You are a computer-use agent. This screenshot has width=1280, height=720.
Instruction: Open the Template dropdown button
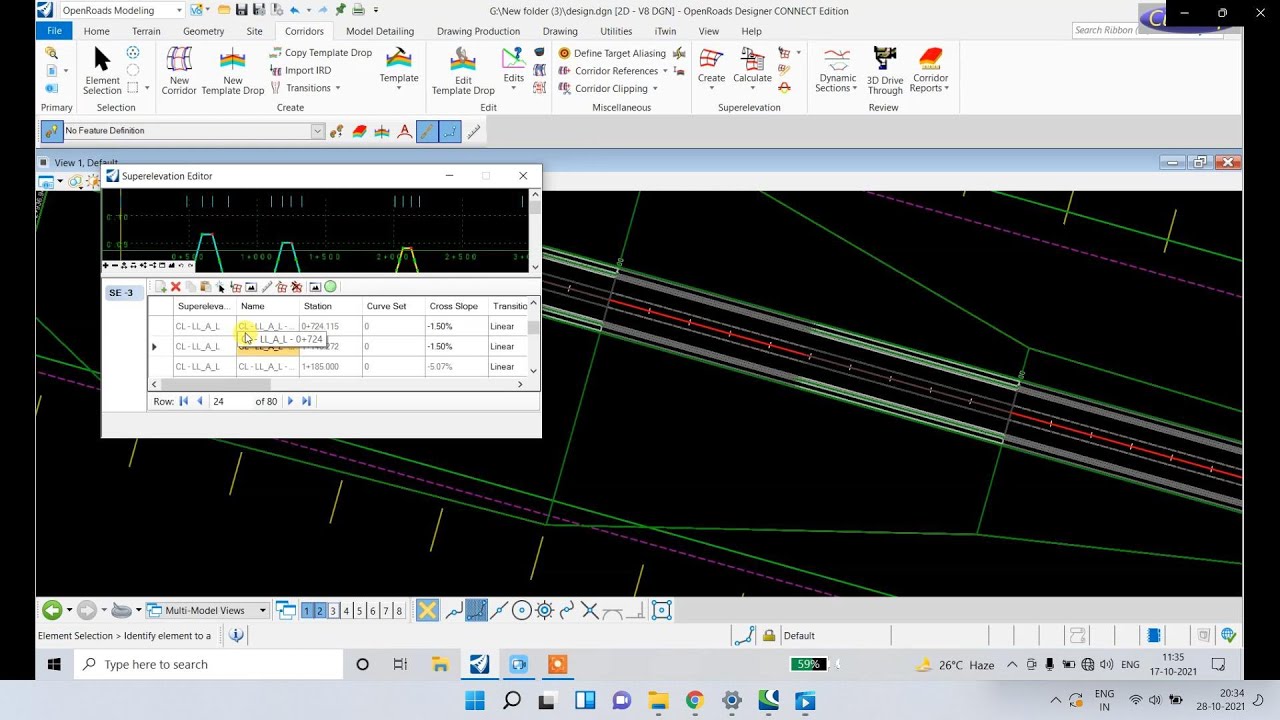point(398,68)
